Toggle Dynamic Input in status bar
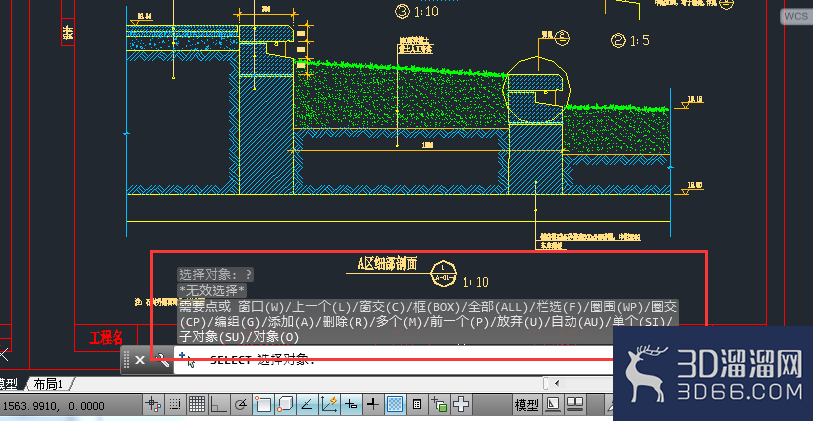The width and height of the screenshot is (813, 421). pos(351,404)
